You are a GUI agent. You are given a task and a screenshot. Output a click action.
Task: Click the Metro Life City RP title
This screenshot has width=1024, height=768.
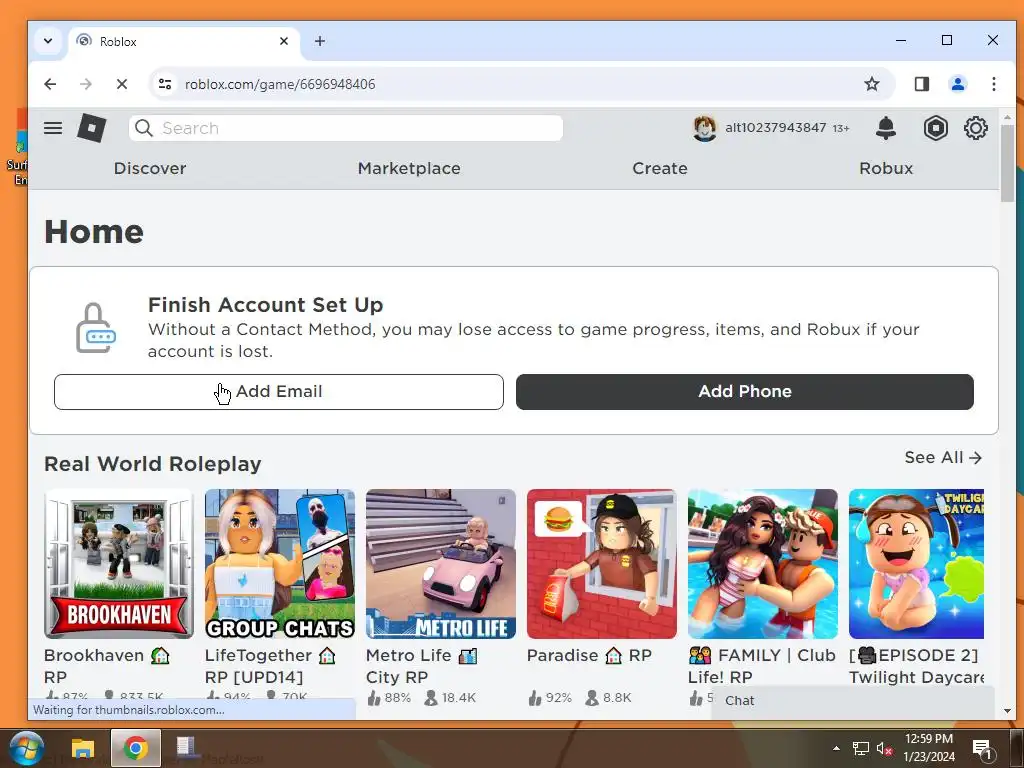pyautogui.click(x=422, y=666)
